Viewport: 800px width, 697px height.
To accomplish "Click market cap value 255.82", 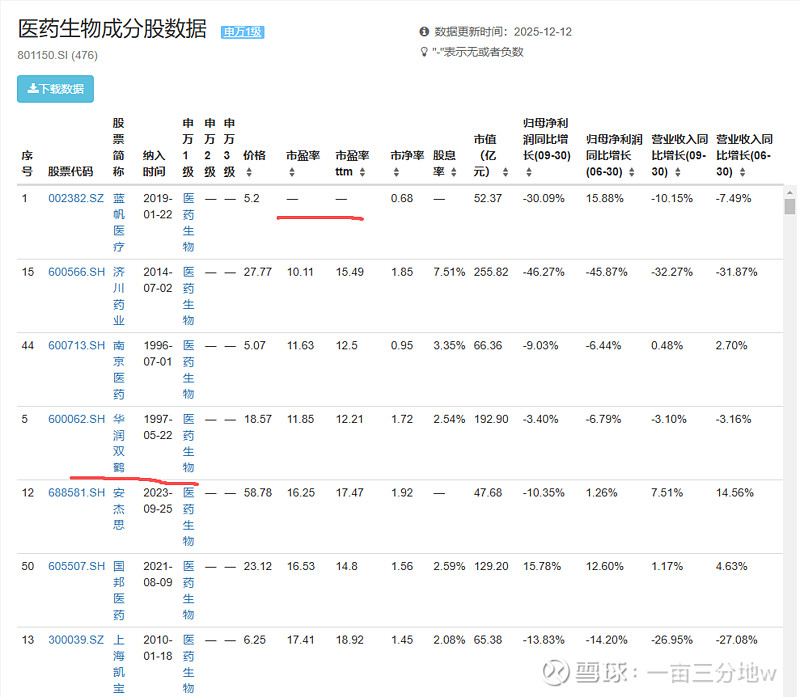I will (x=491, y=272).
